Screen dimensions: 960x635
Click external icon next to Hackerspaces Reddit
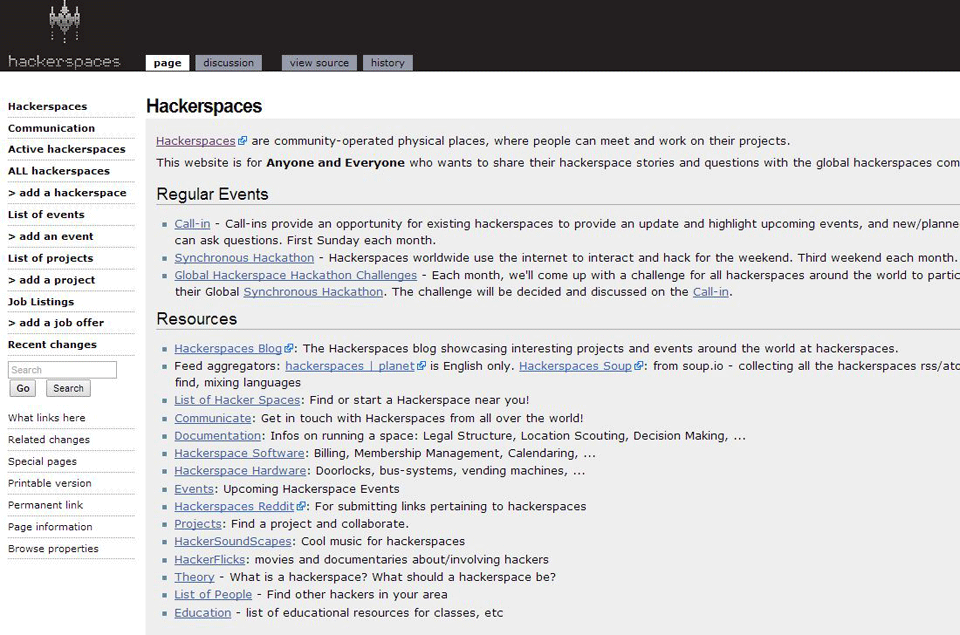[x=301, y=506]
